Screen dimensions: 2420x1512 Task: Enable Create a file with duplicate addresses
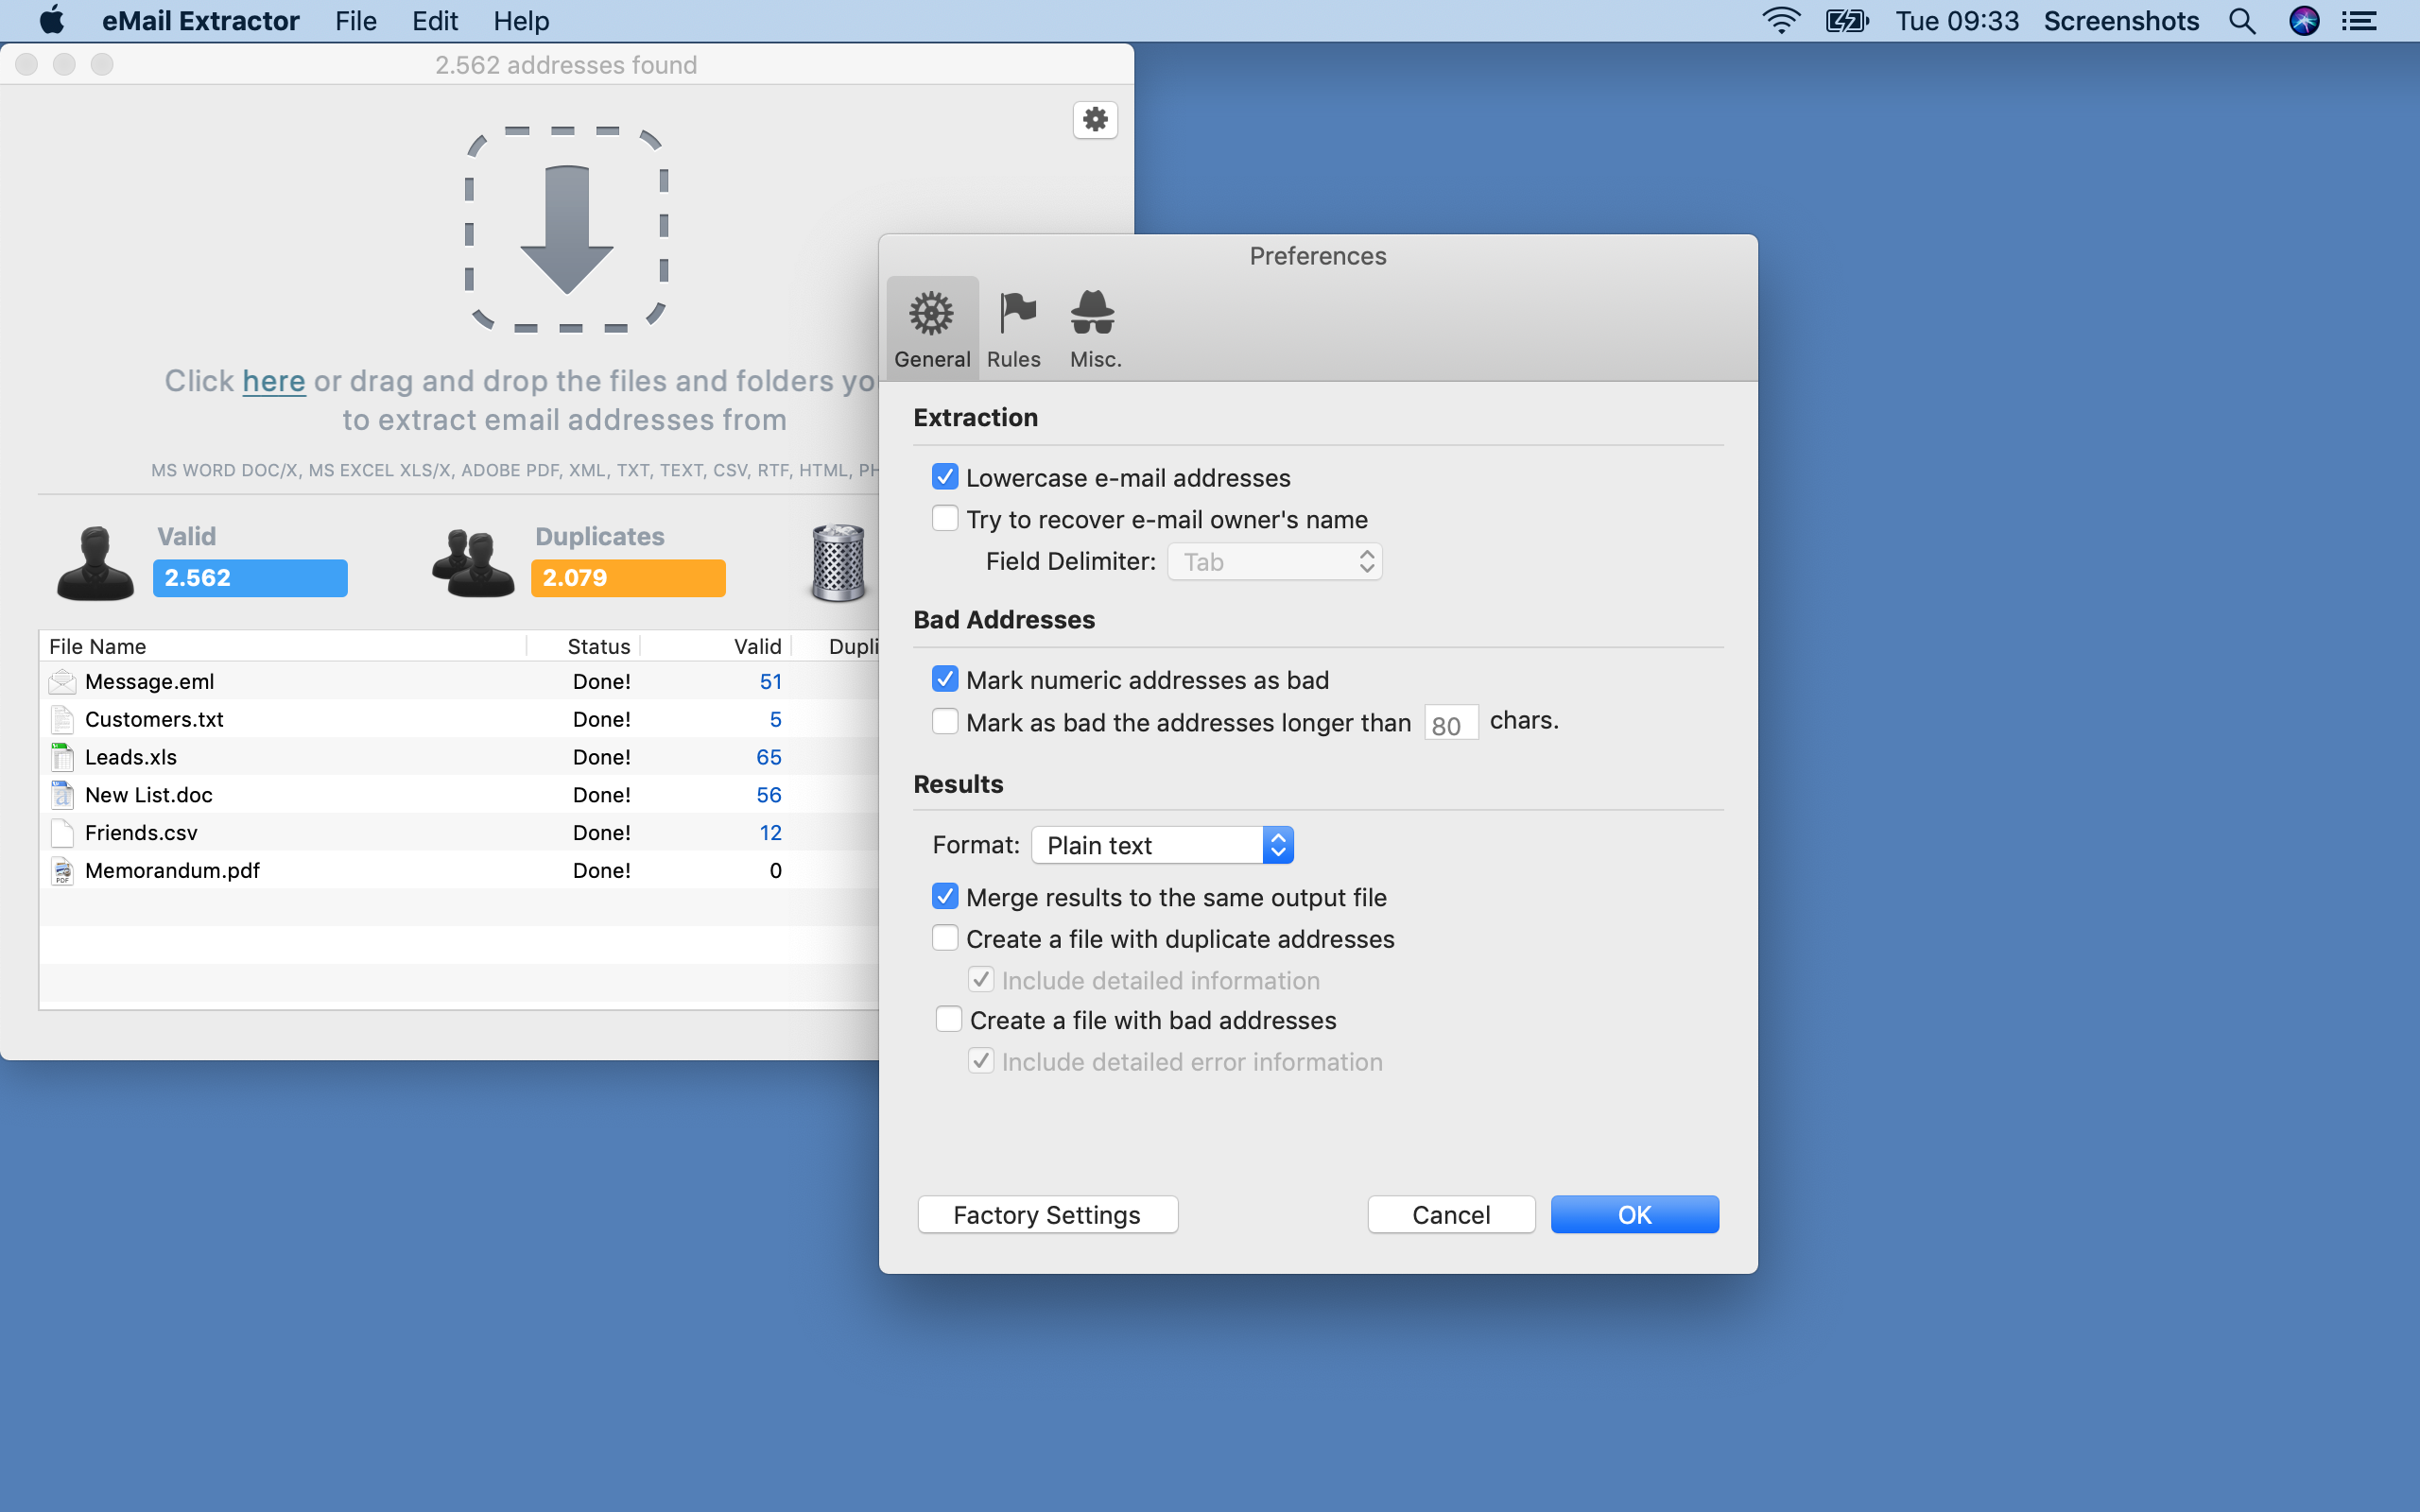pyautogui.click(x=944, y=937)
